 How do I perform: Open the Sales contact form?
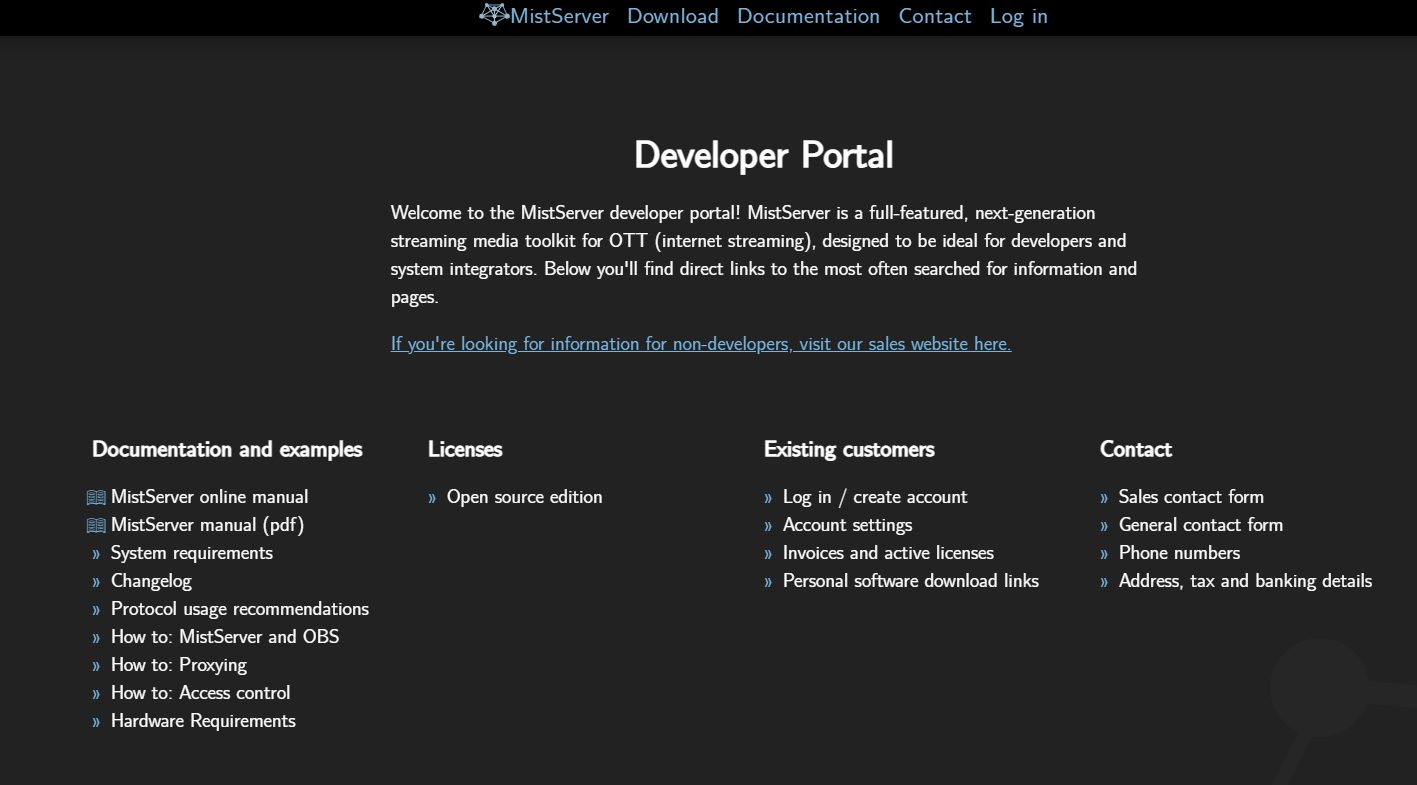1190,497
